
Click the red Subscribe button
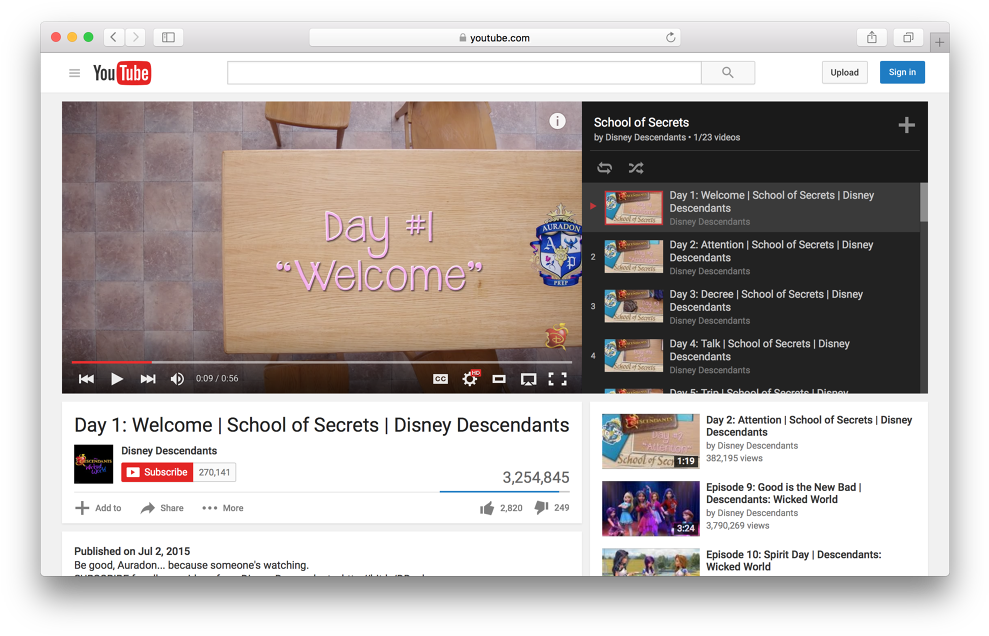pos(157,472)
